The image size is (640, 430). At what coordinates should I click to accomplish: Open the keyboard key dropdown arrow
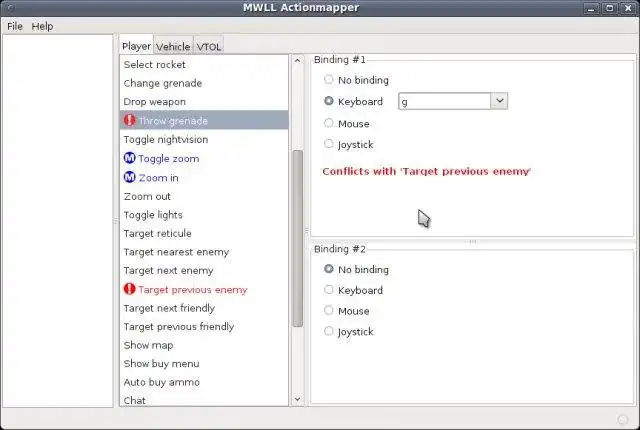coord(500,101)
